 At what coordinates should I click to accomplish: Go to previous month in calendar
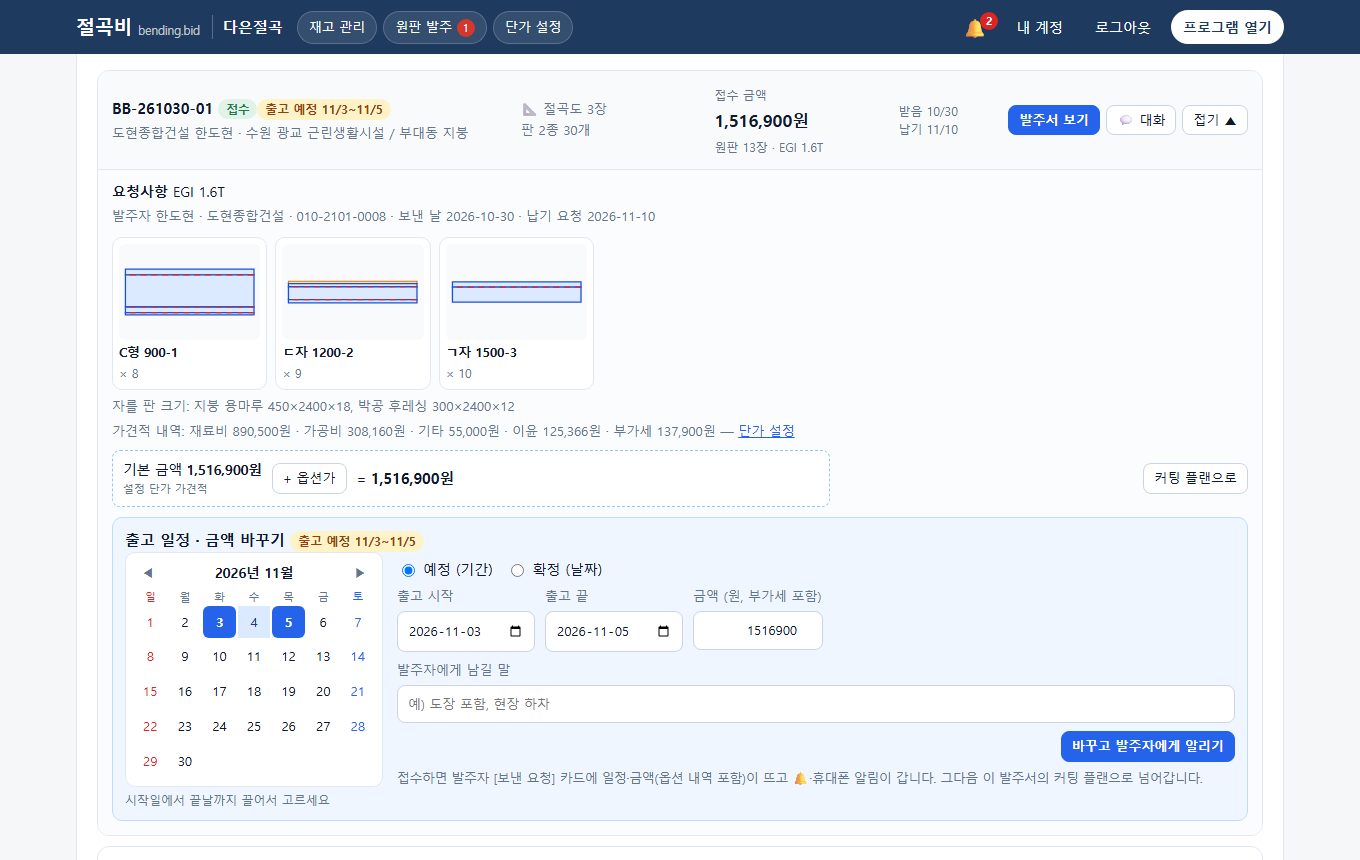pos(148,573)
